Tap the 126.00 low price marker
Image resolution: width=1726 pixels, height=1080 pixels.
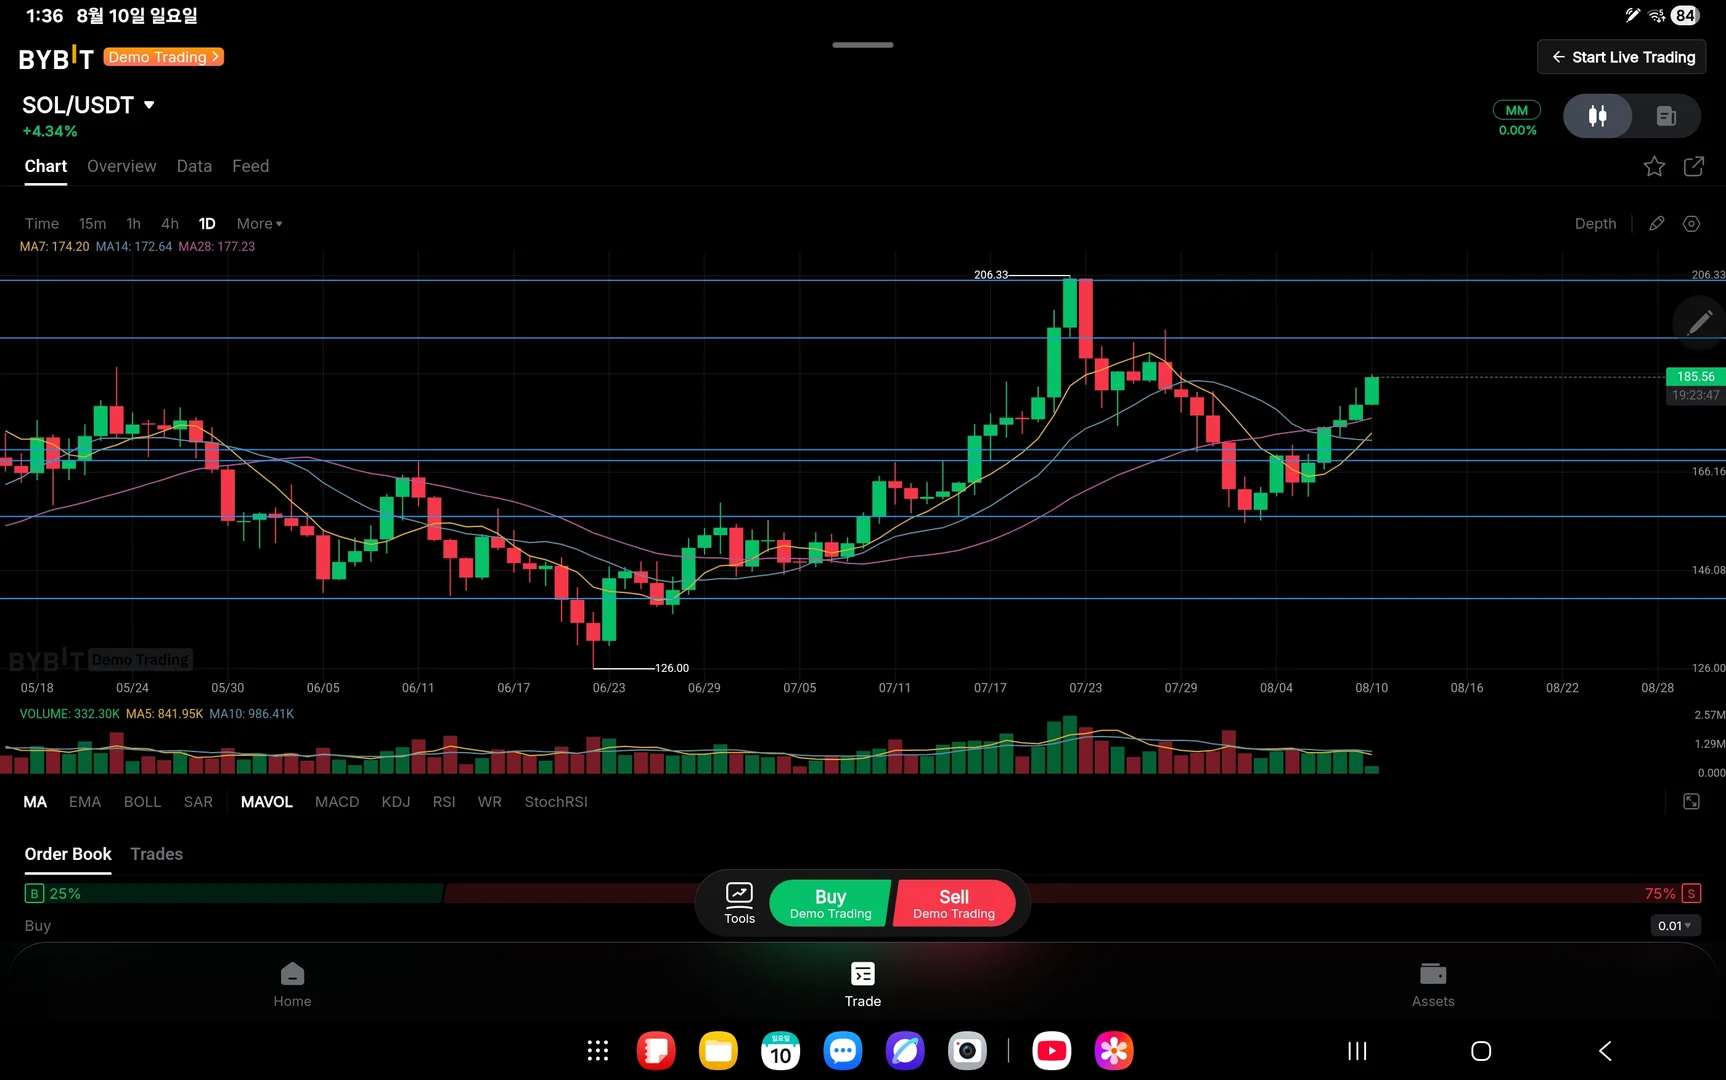click(672, 668)
